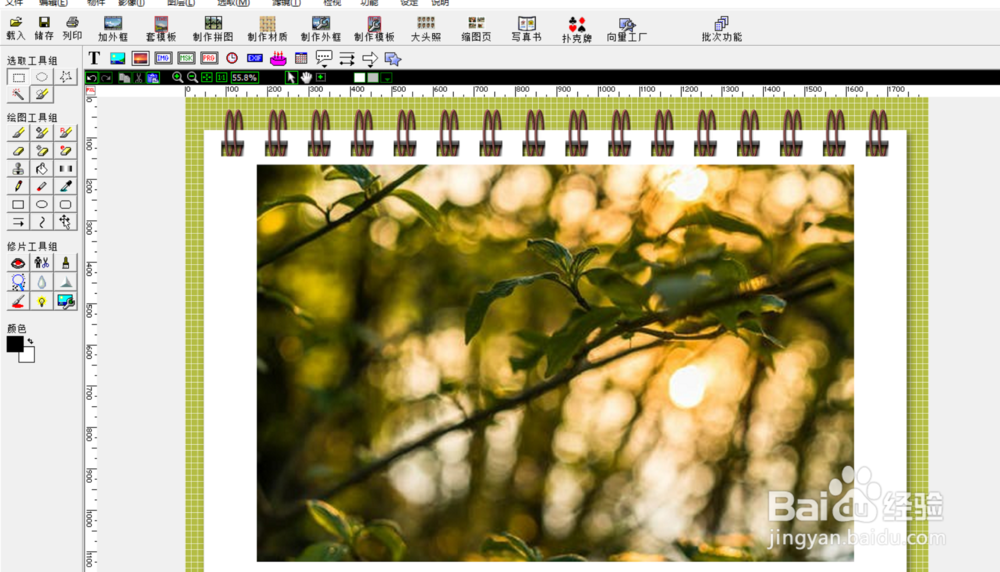Select the rounded rectangle shape tool

(65, 204)
